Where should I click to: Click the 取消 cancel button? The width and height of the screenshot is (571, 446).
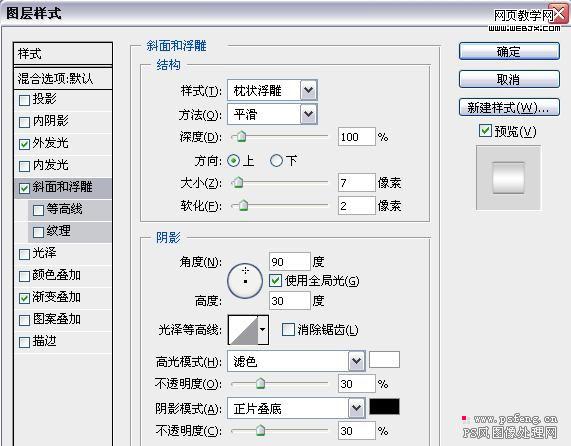pyautogui.click(x=509, y=79)
